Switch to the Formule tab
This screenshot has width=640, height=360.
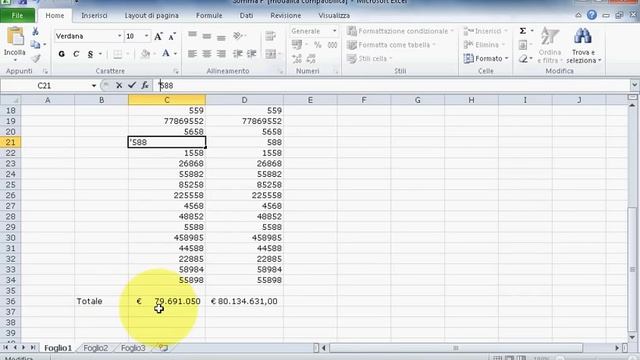pyautogui.click(x=209, y=16)
